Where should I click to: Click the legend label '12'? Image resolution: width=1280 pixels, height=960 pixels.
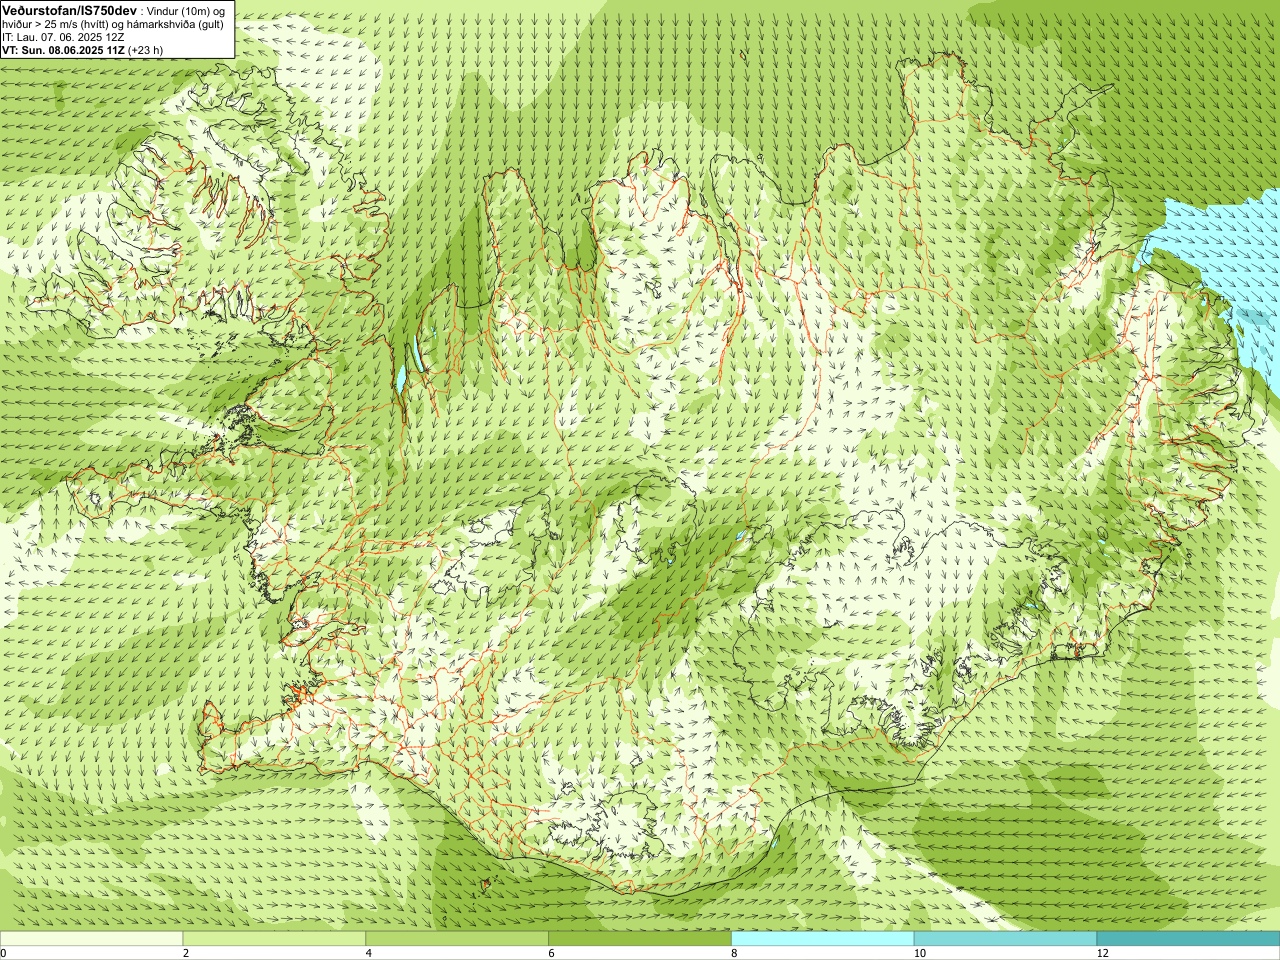[1102, 953]
